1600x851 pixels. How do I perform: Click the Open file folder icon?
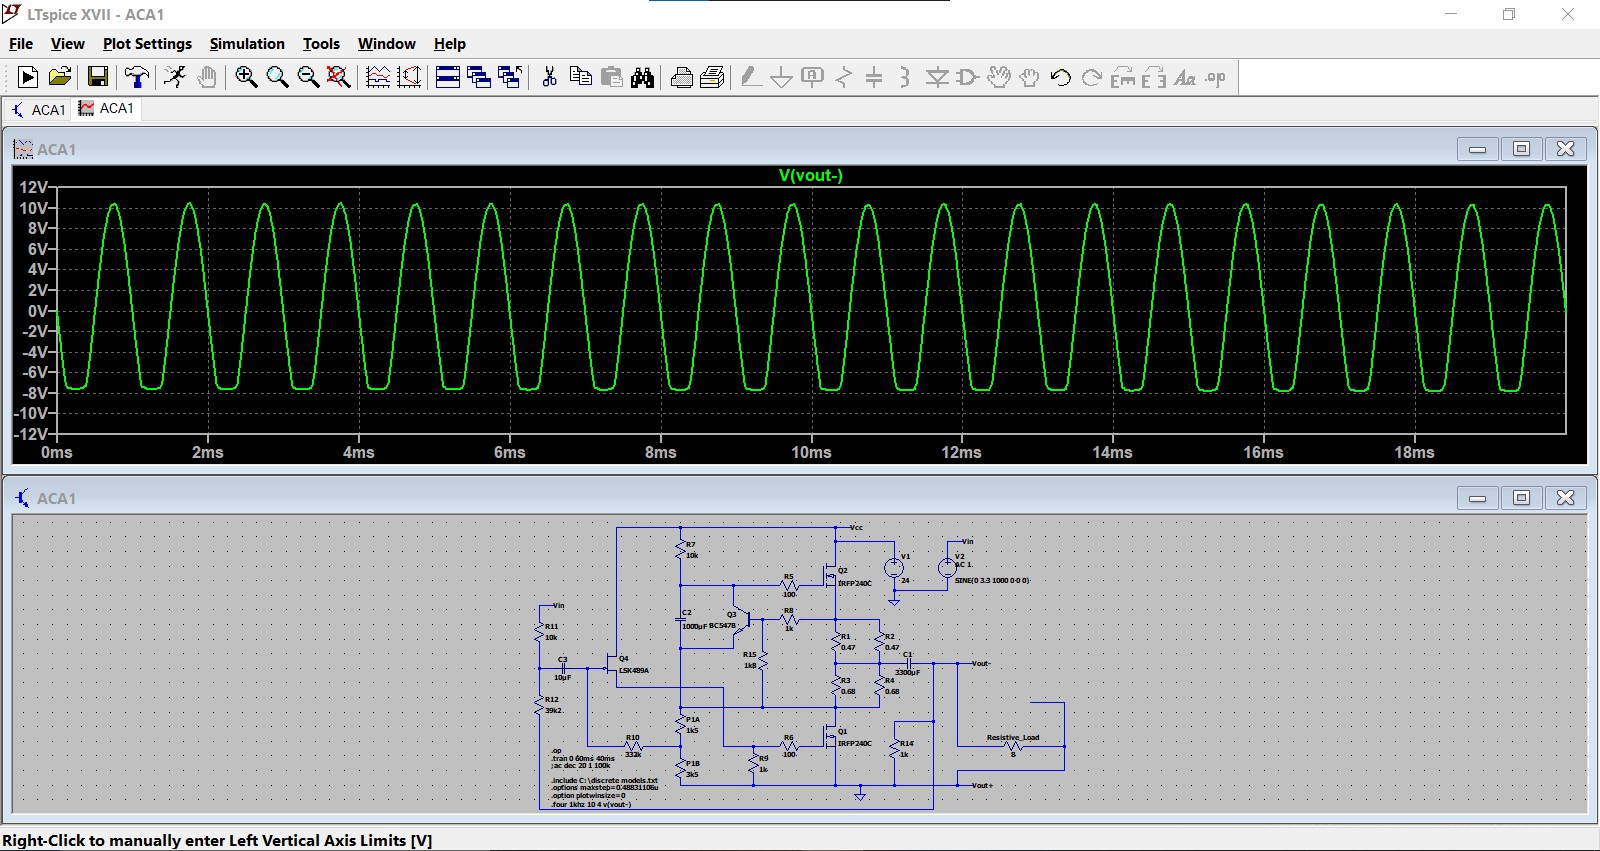point(60,77)
